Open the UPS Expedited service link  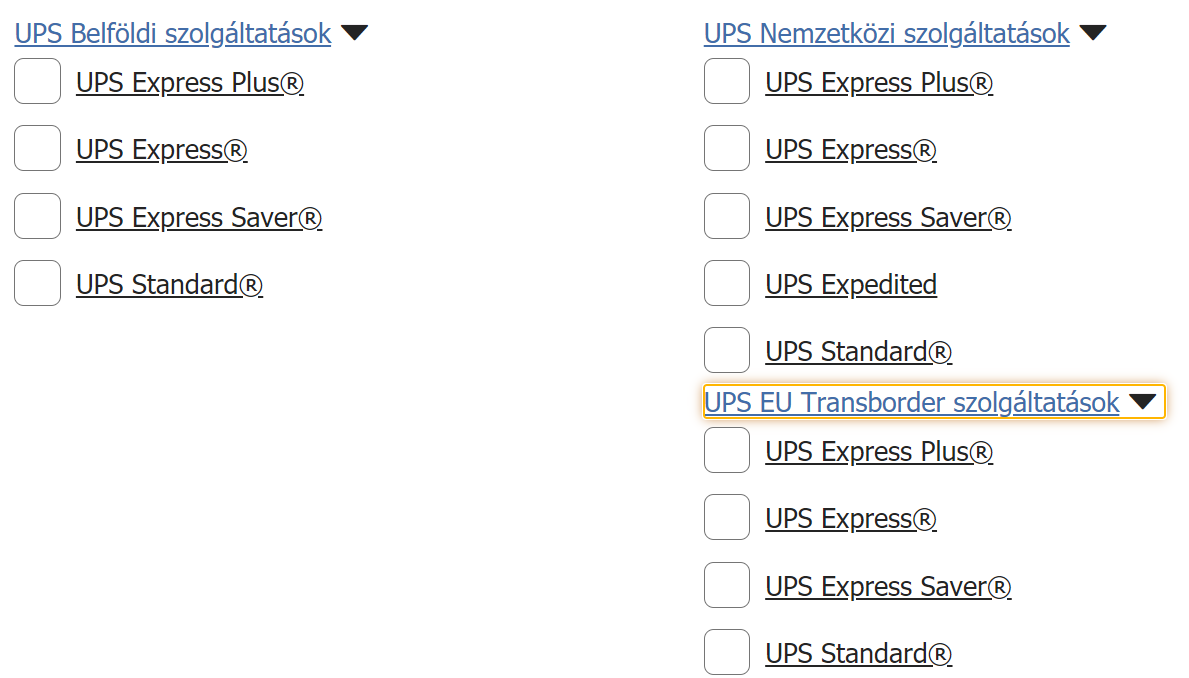[851, 285]
